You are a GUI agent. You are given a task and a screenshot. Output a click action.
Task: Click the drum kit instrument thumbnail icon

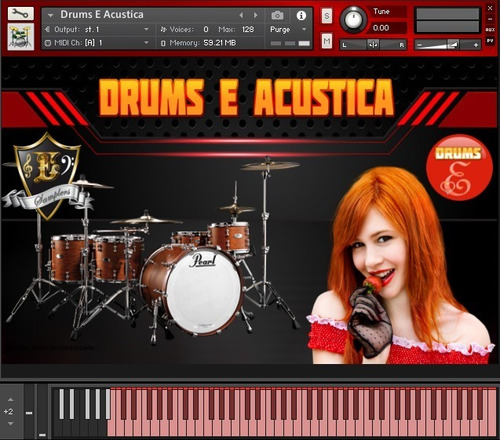pos(21,37)
